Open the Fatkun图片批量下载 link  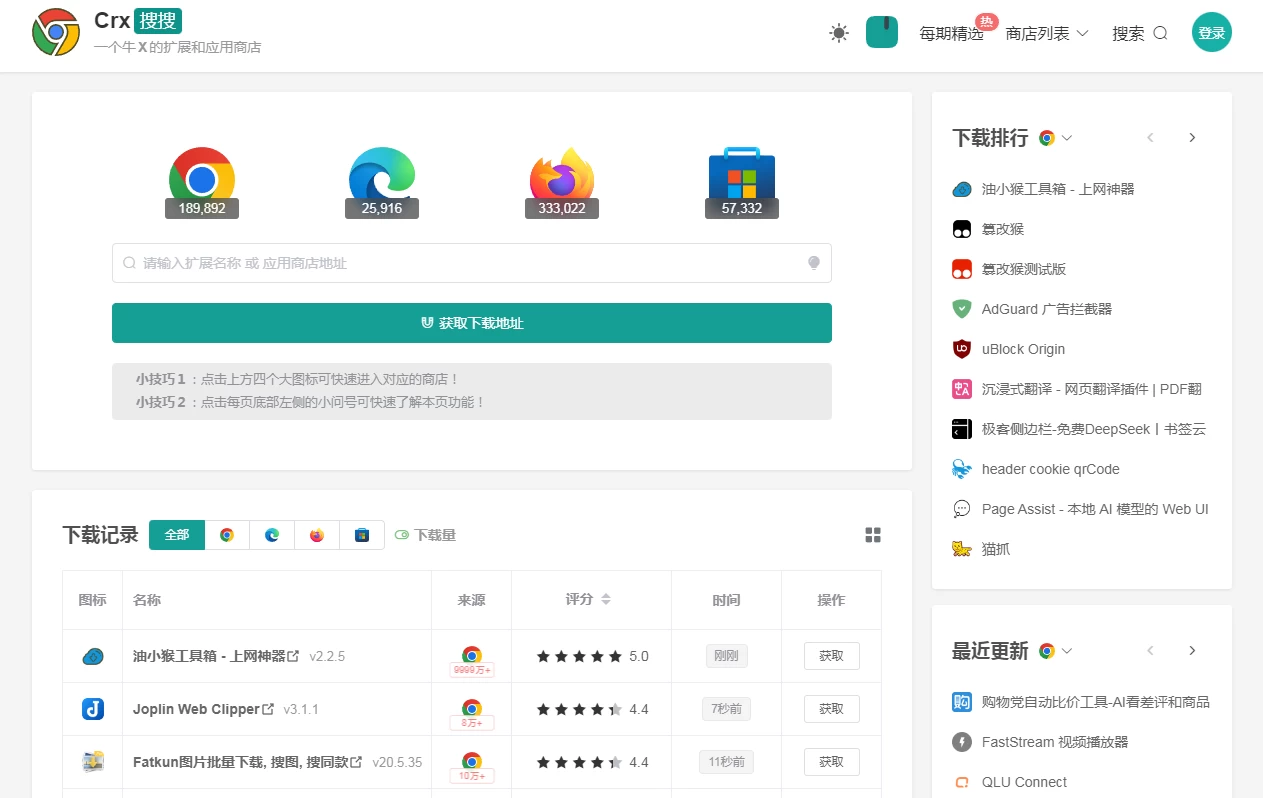pyautogui.click(x=248, y=762)
